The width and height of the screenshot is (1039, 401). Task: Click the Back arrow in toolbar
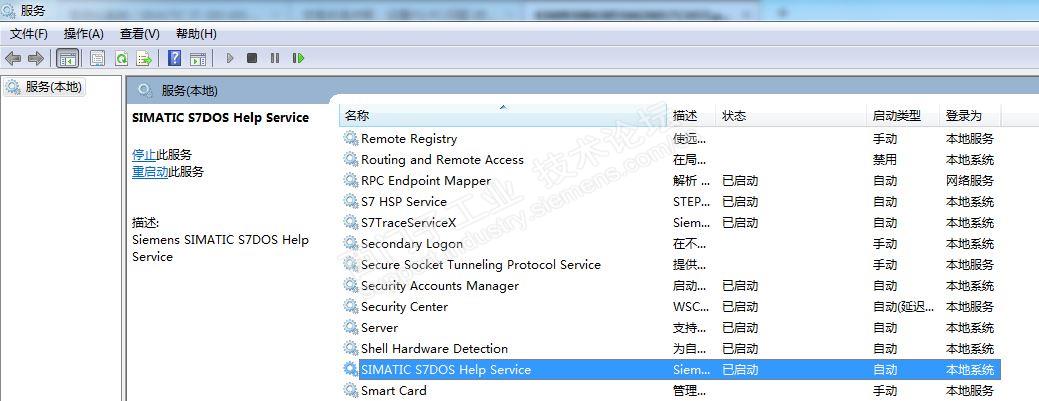click(x=13, y=59)
